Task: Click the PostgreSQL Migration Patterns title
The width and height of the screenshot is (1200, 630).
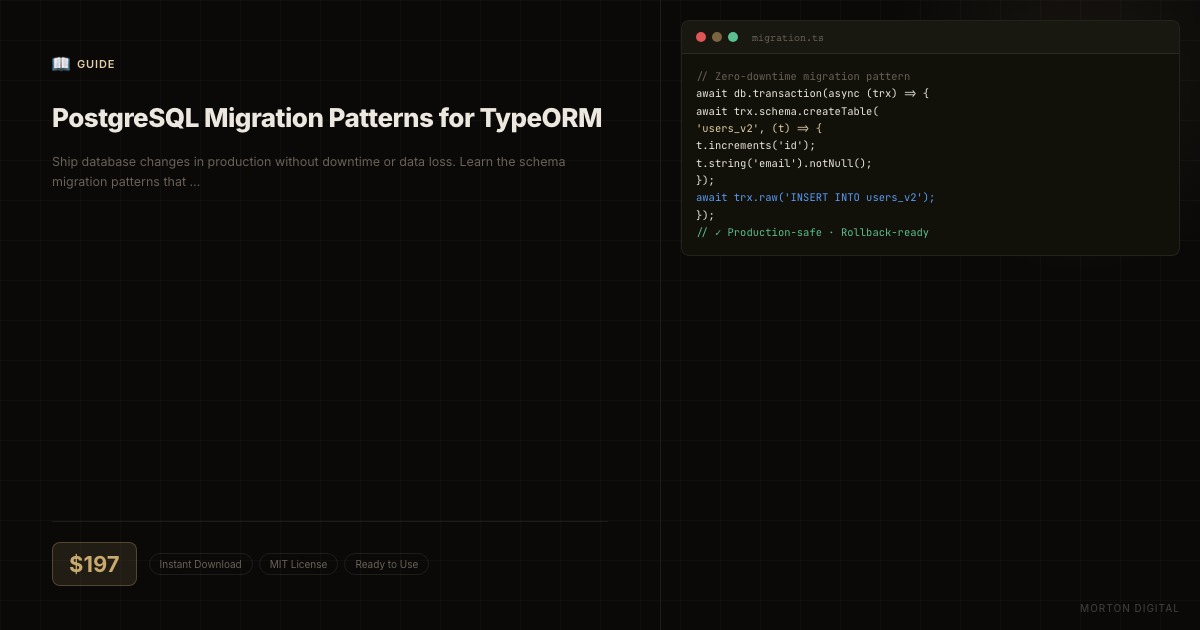Action: (327, 118)
